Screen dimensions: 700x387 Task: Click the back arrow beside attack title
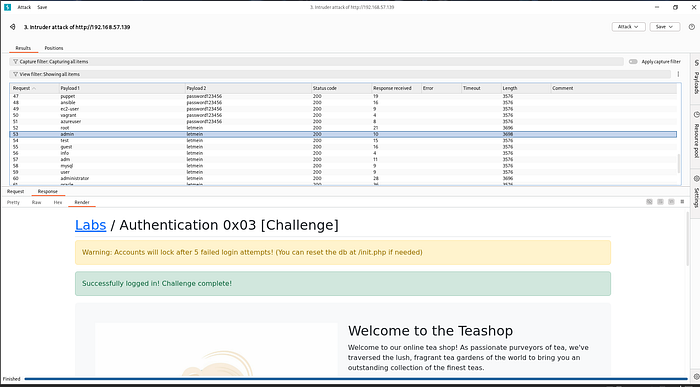[x=12, y=27]
